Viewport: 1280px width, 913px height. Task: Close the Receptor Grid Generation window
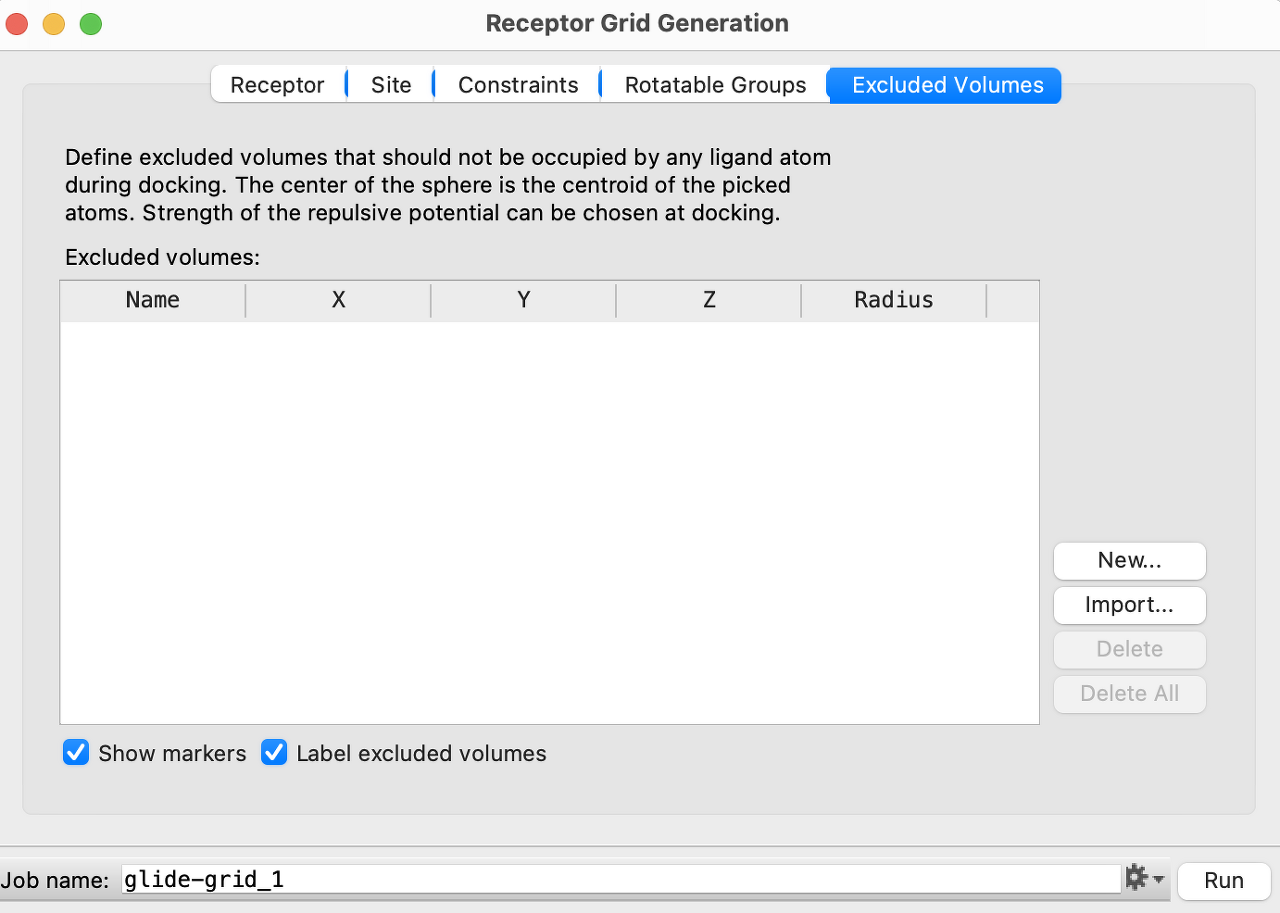pyautogui.click(x=17, y=24)
